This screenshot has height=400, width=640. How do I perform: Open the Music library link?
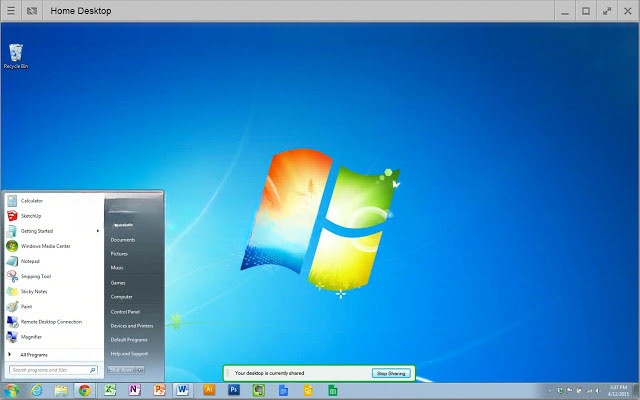(x=117, y=268)
